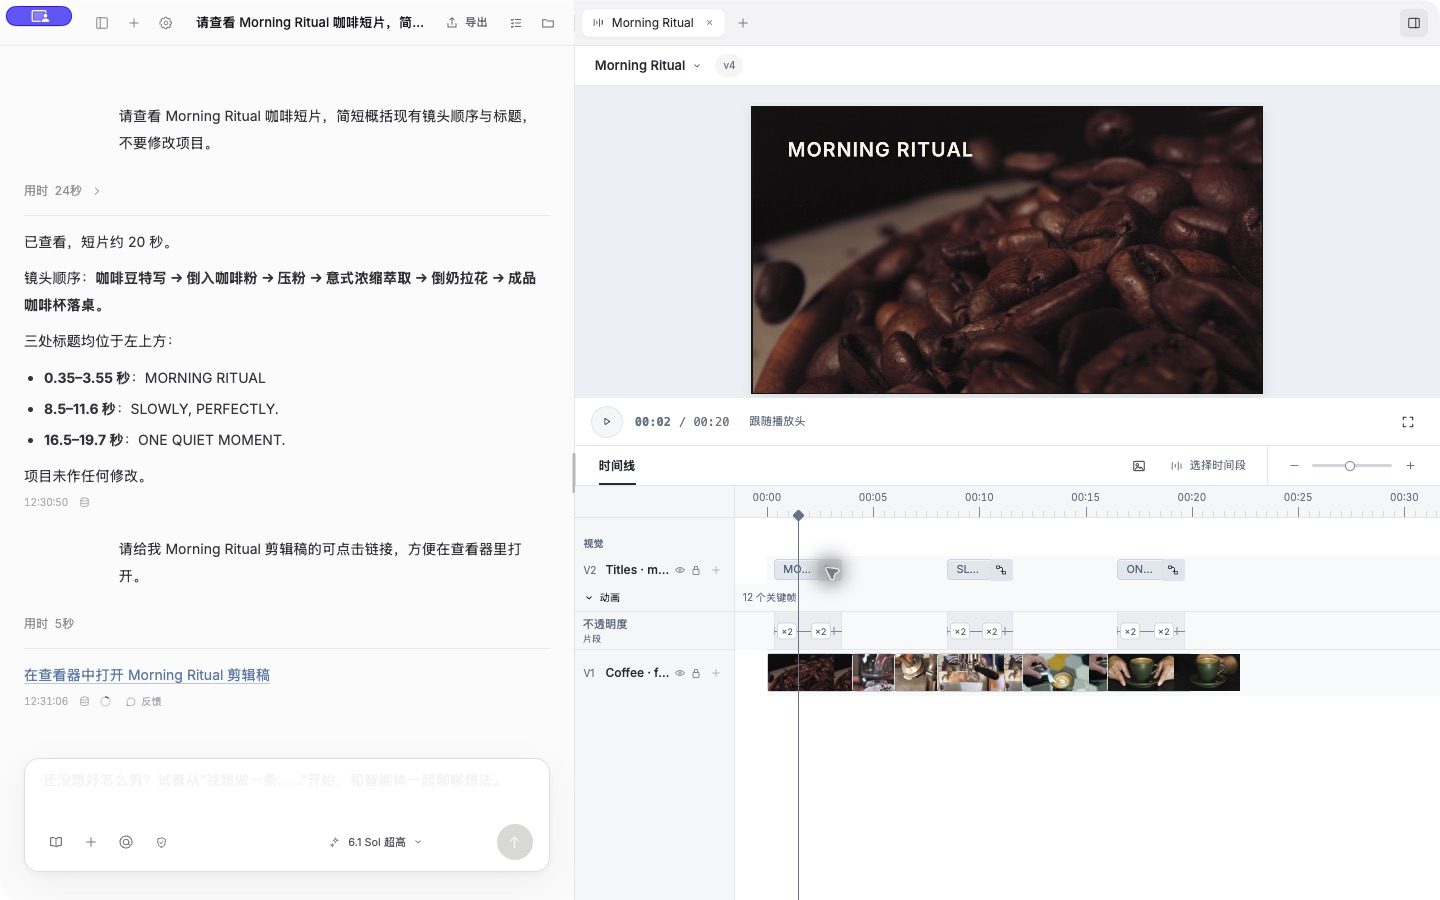Select the 时间线 timeline tab
This screenshot has height=900, width=1440.
tap(617, 466)
